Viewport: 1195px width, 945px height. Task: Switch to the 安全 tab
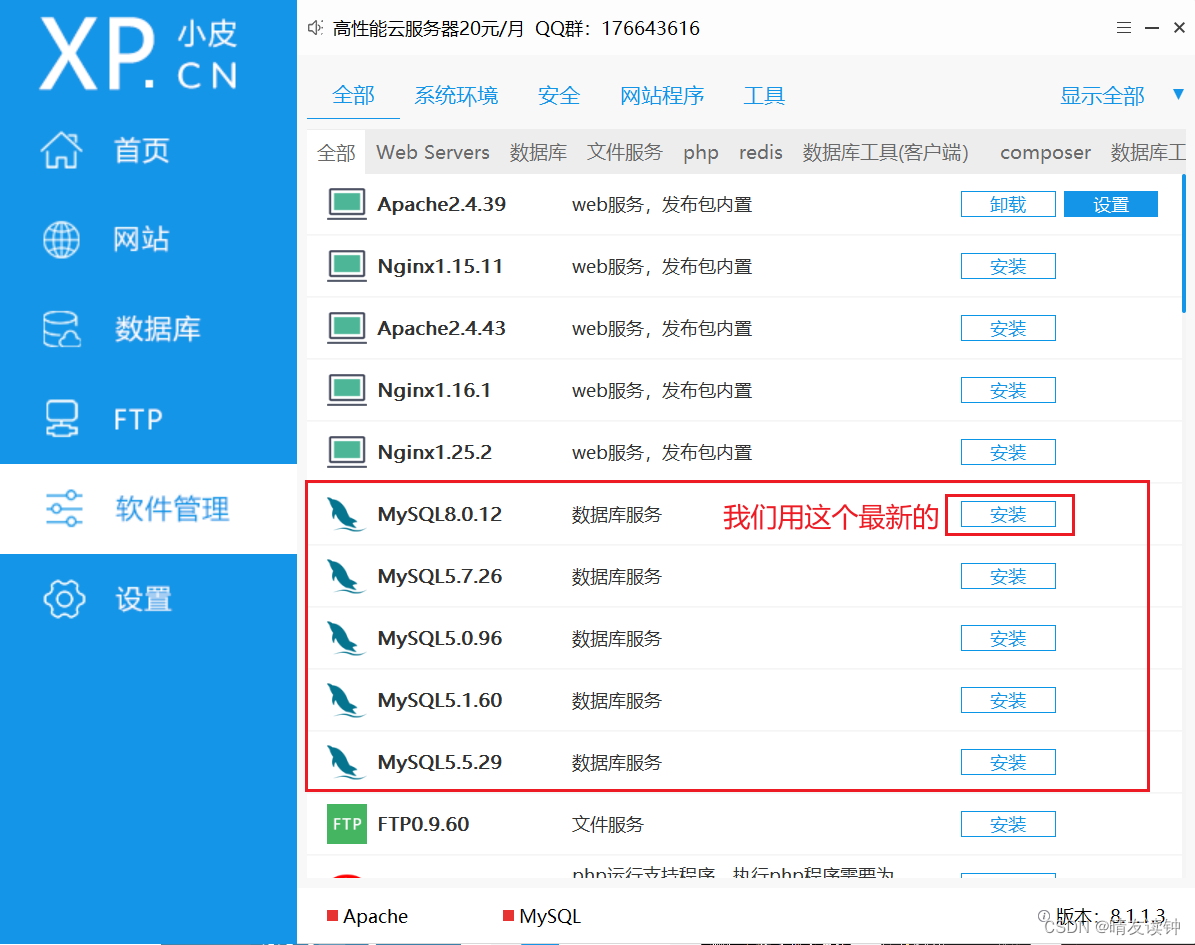point(559,96)
